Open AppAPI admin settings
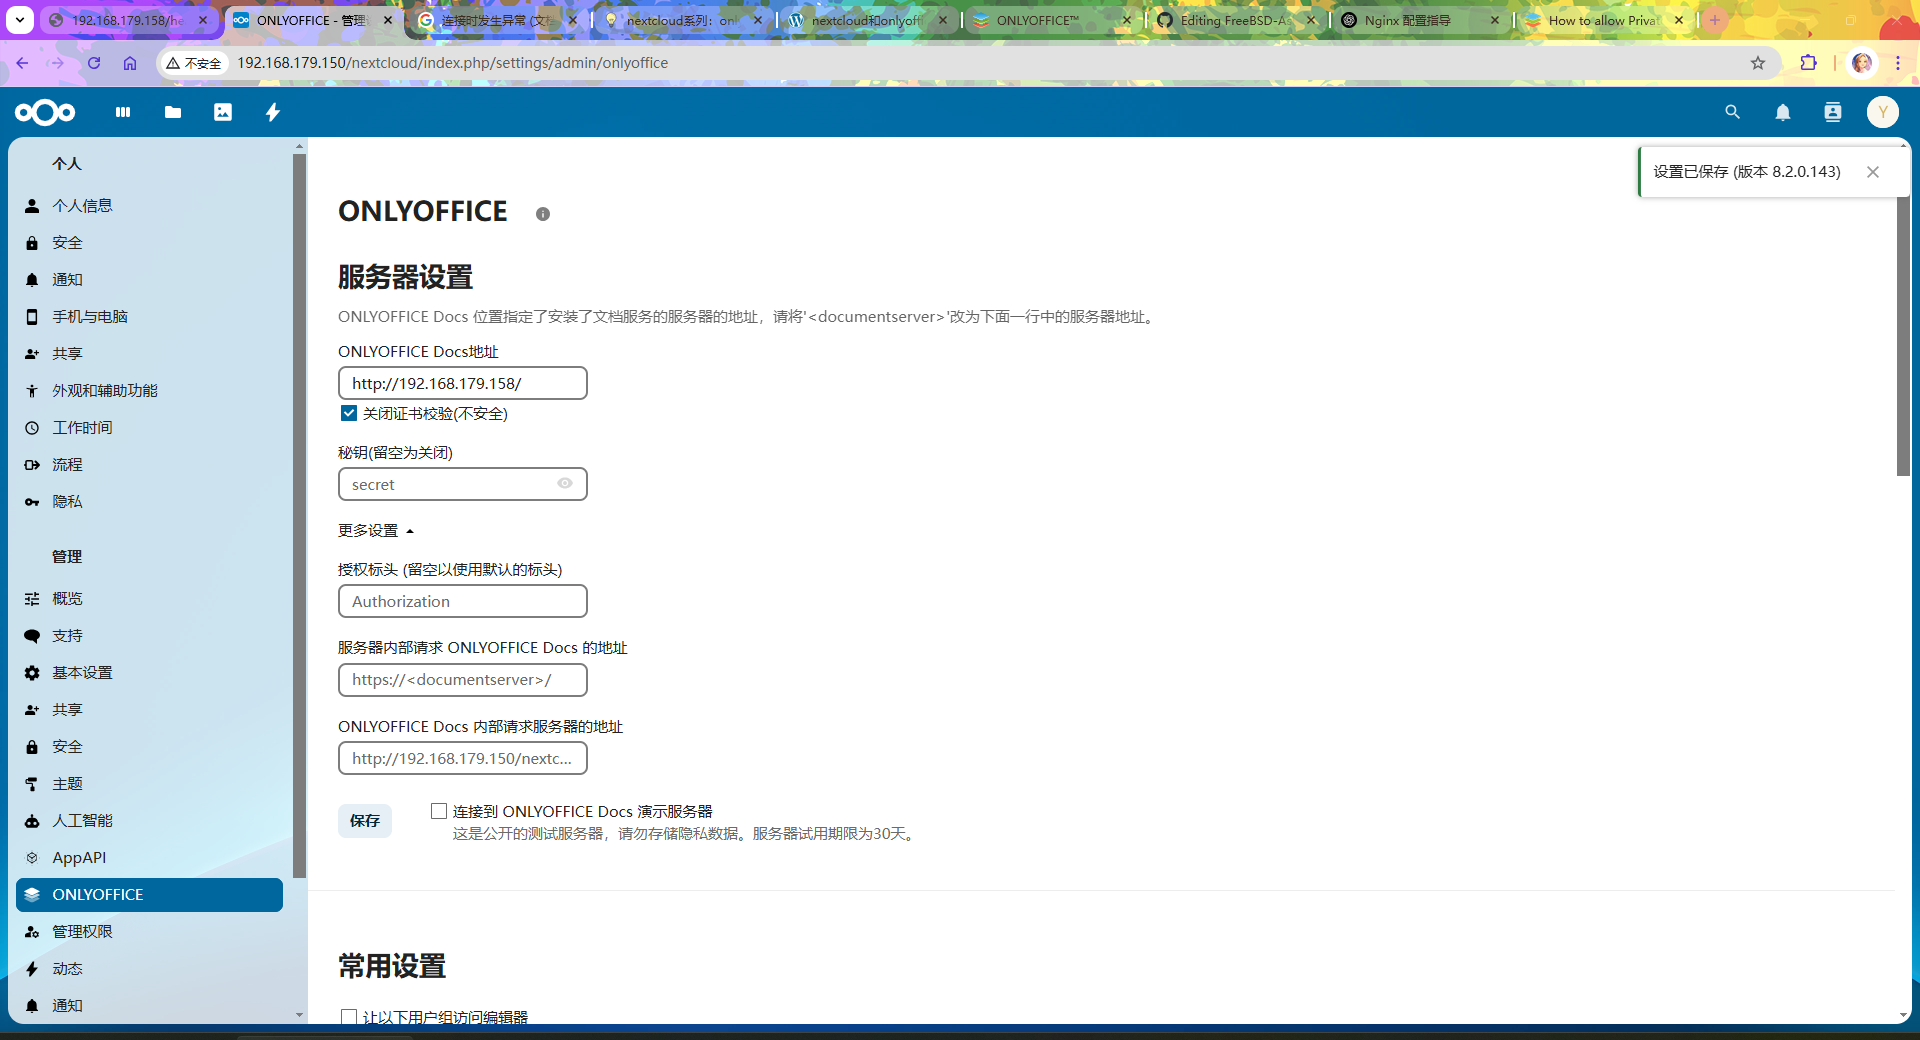1920x1040 pixels. pyautogui.click(x=149, y=858)
